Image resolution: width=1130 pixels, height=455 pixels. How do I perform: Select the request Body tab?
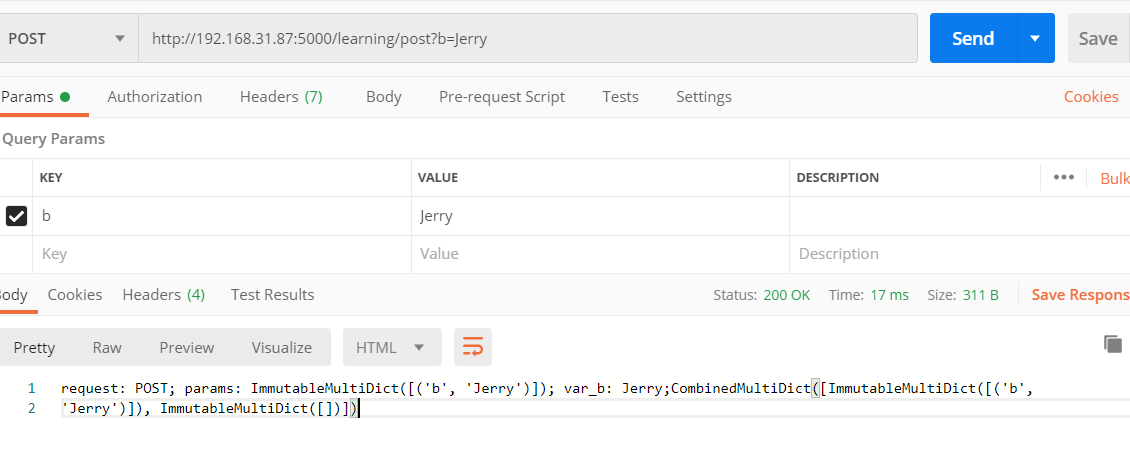383,97
